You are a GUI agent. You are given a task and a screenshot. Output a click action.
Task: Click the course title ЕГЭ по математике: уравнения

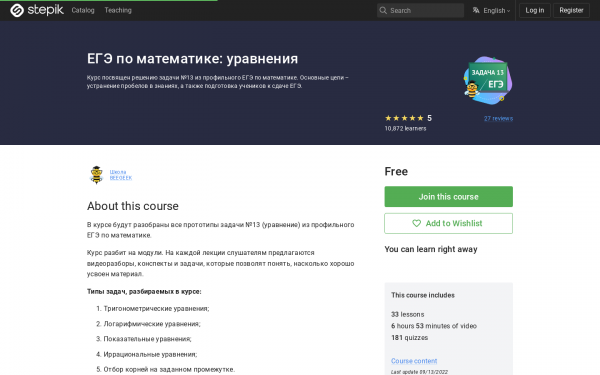[192, 59]
